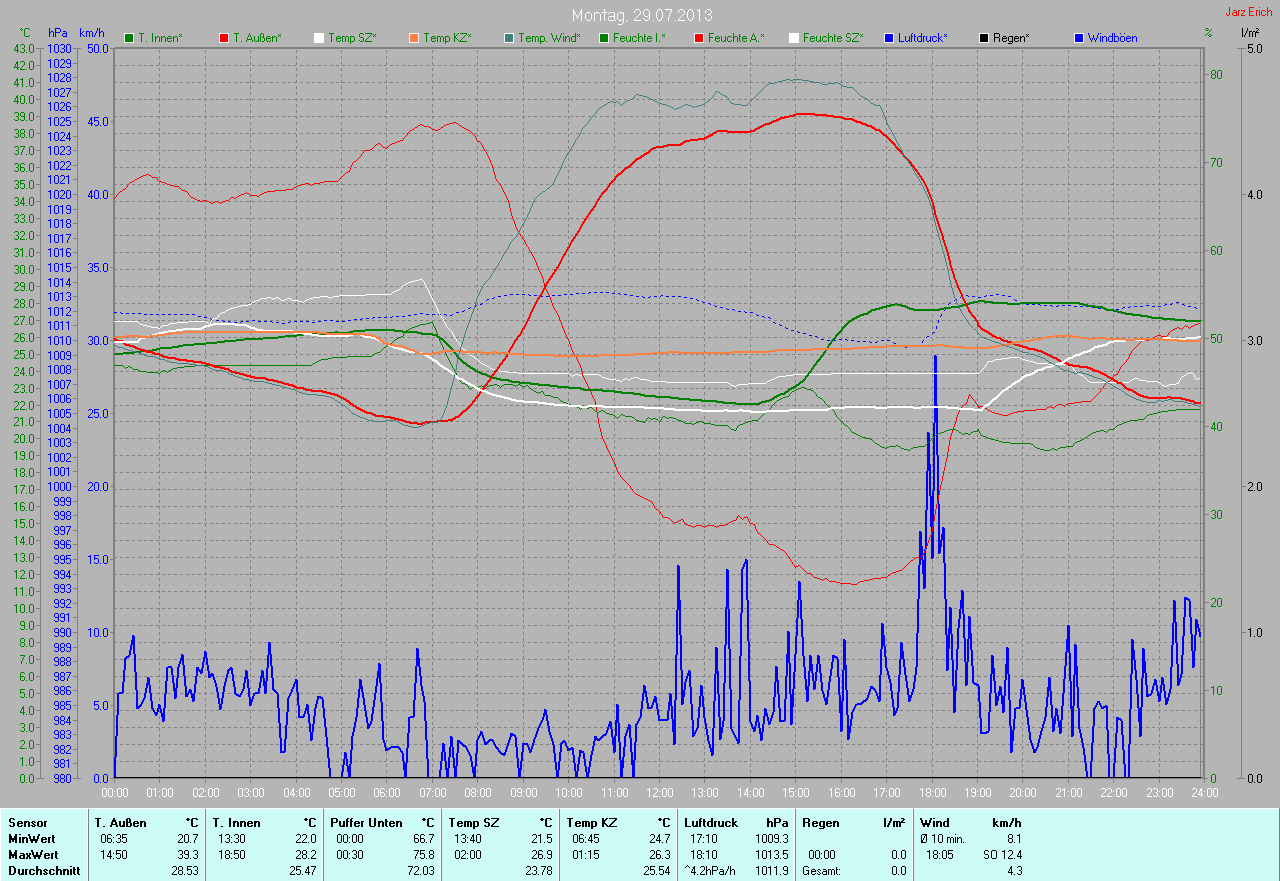Click the T. Innen average 25.47

point(302,871)
